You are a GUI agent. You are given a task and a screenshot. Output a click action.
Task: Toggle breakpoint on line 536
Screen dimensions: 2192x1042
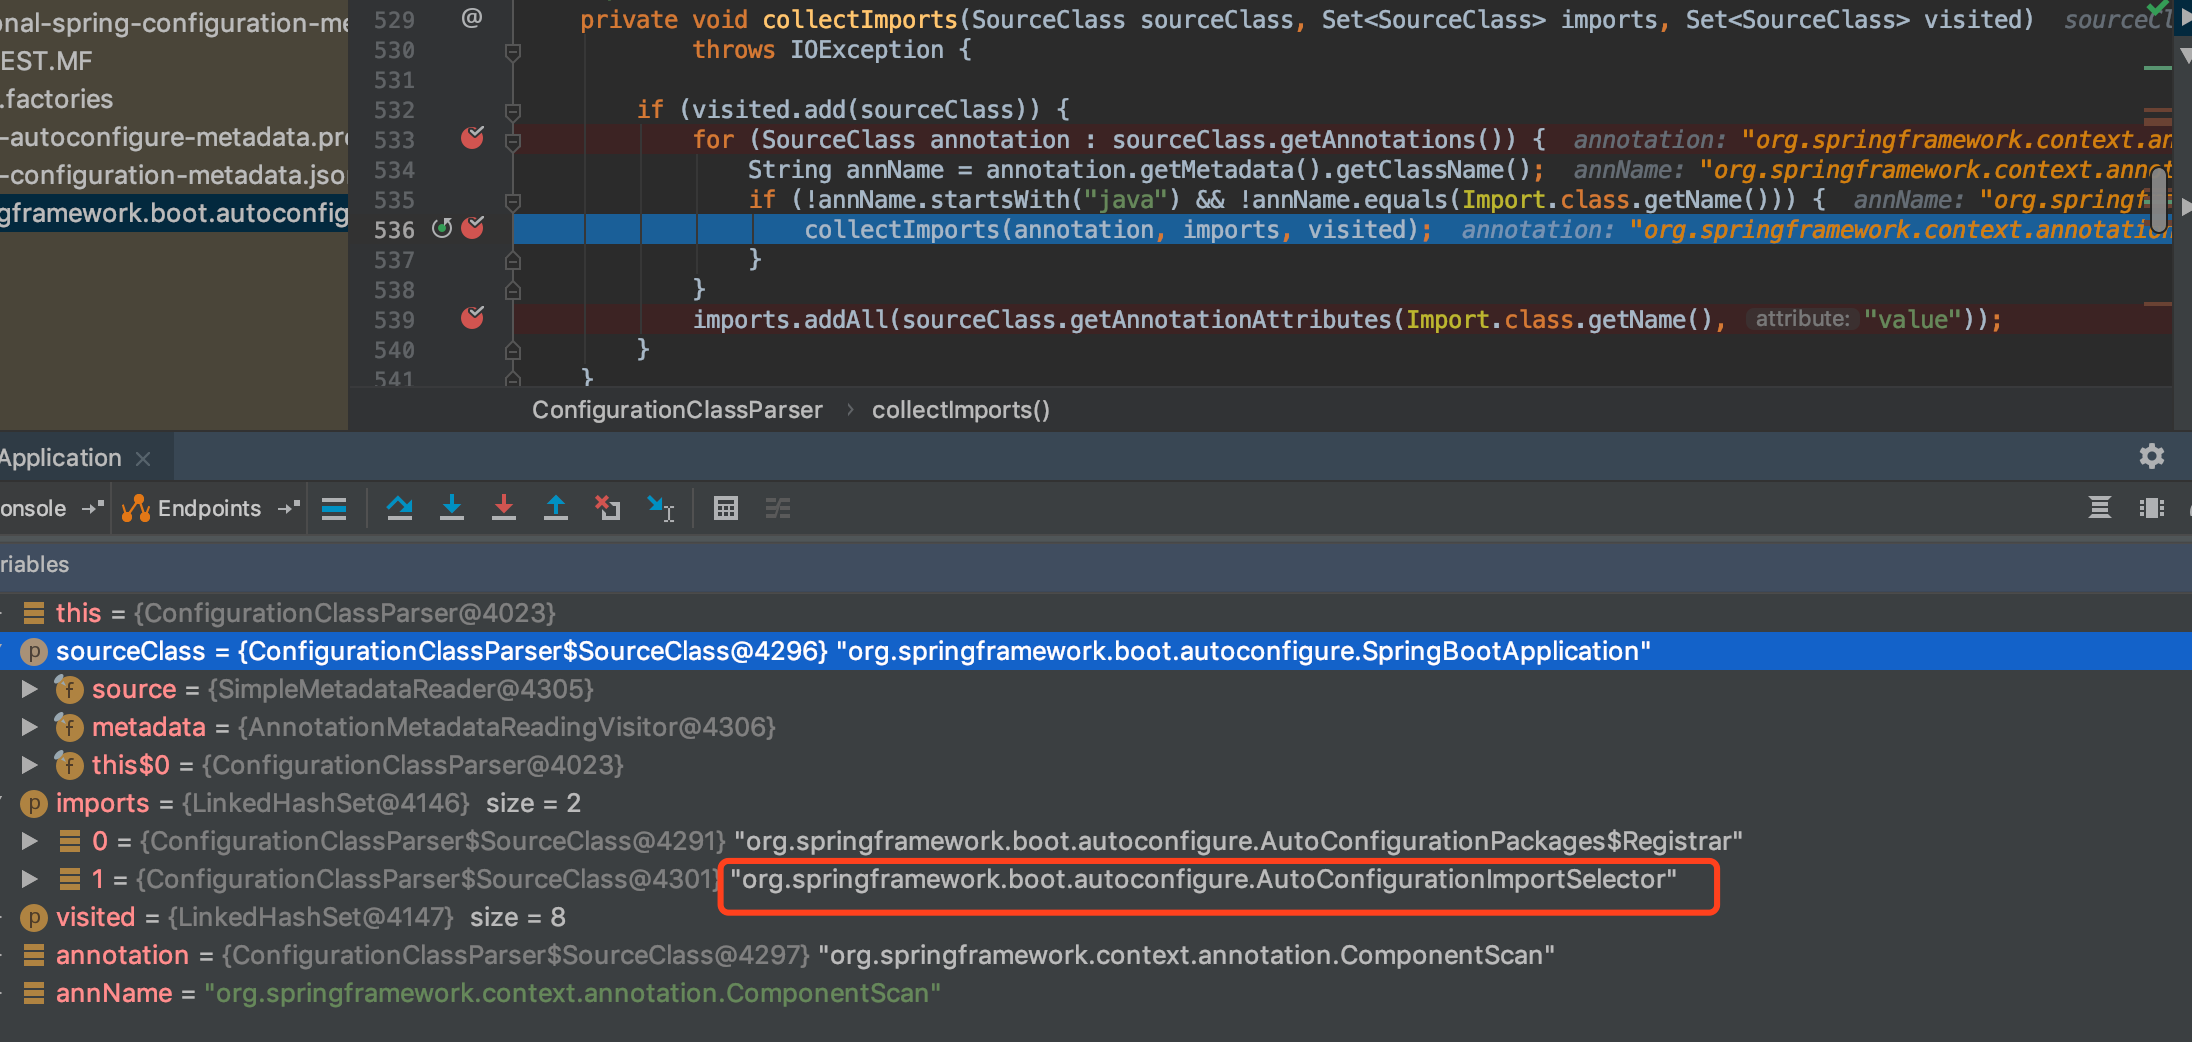tap(473, 228)
